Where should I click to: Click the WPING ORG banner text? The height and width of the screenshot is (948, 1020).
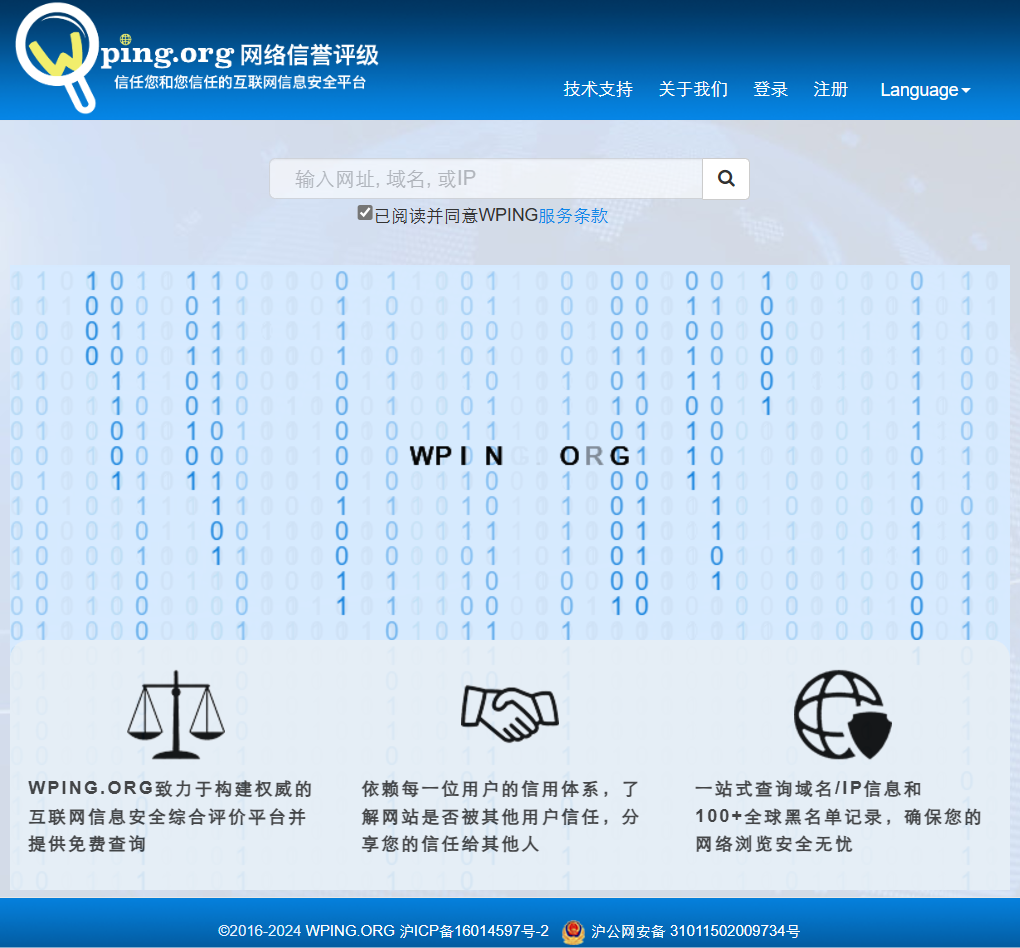[520, 456]
